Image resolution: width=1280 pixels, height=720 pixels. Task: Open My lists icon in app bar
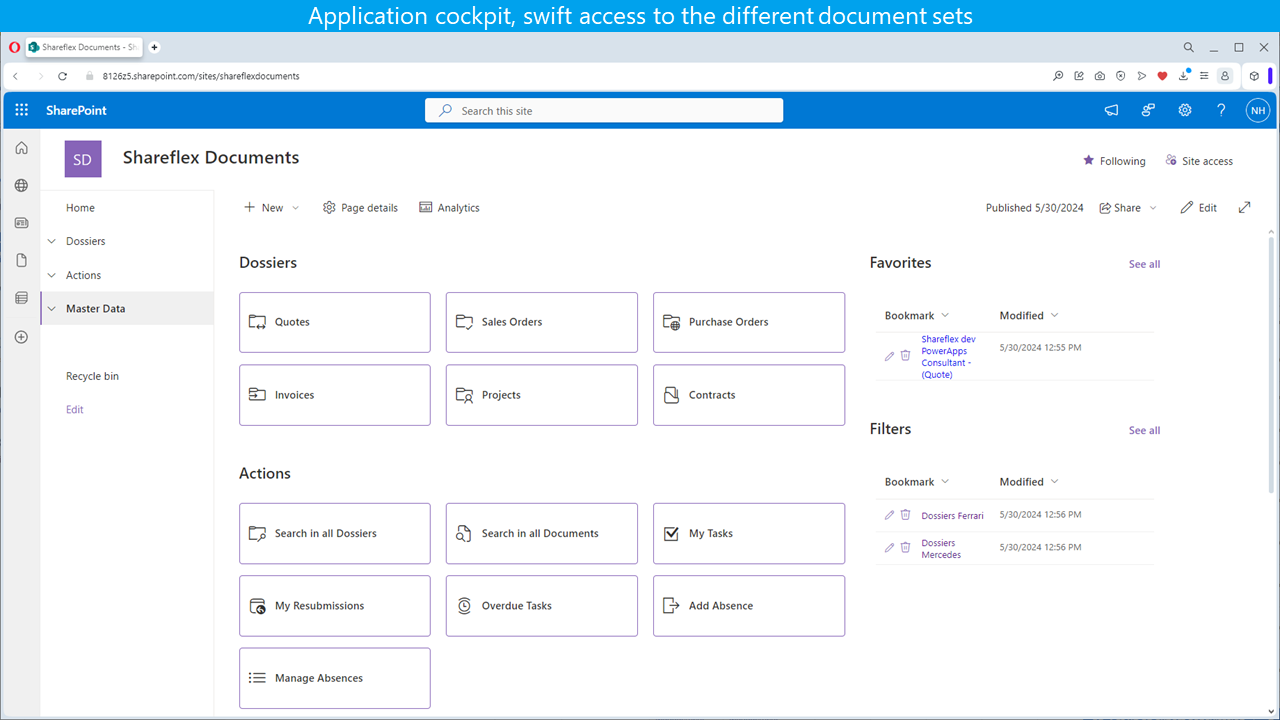(21, 298)
